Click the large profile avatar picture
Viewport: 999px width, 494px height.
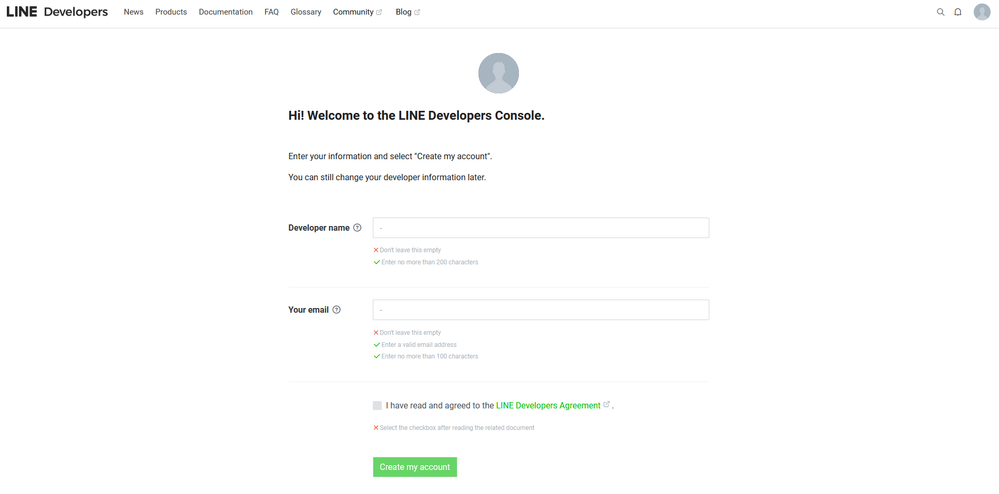click(x=498, y=73)
